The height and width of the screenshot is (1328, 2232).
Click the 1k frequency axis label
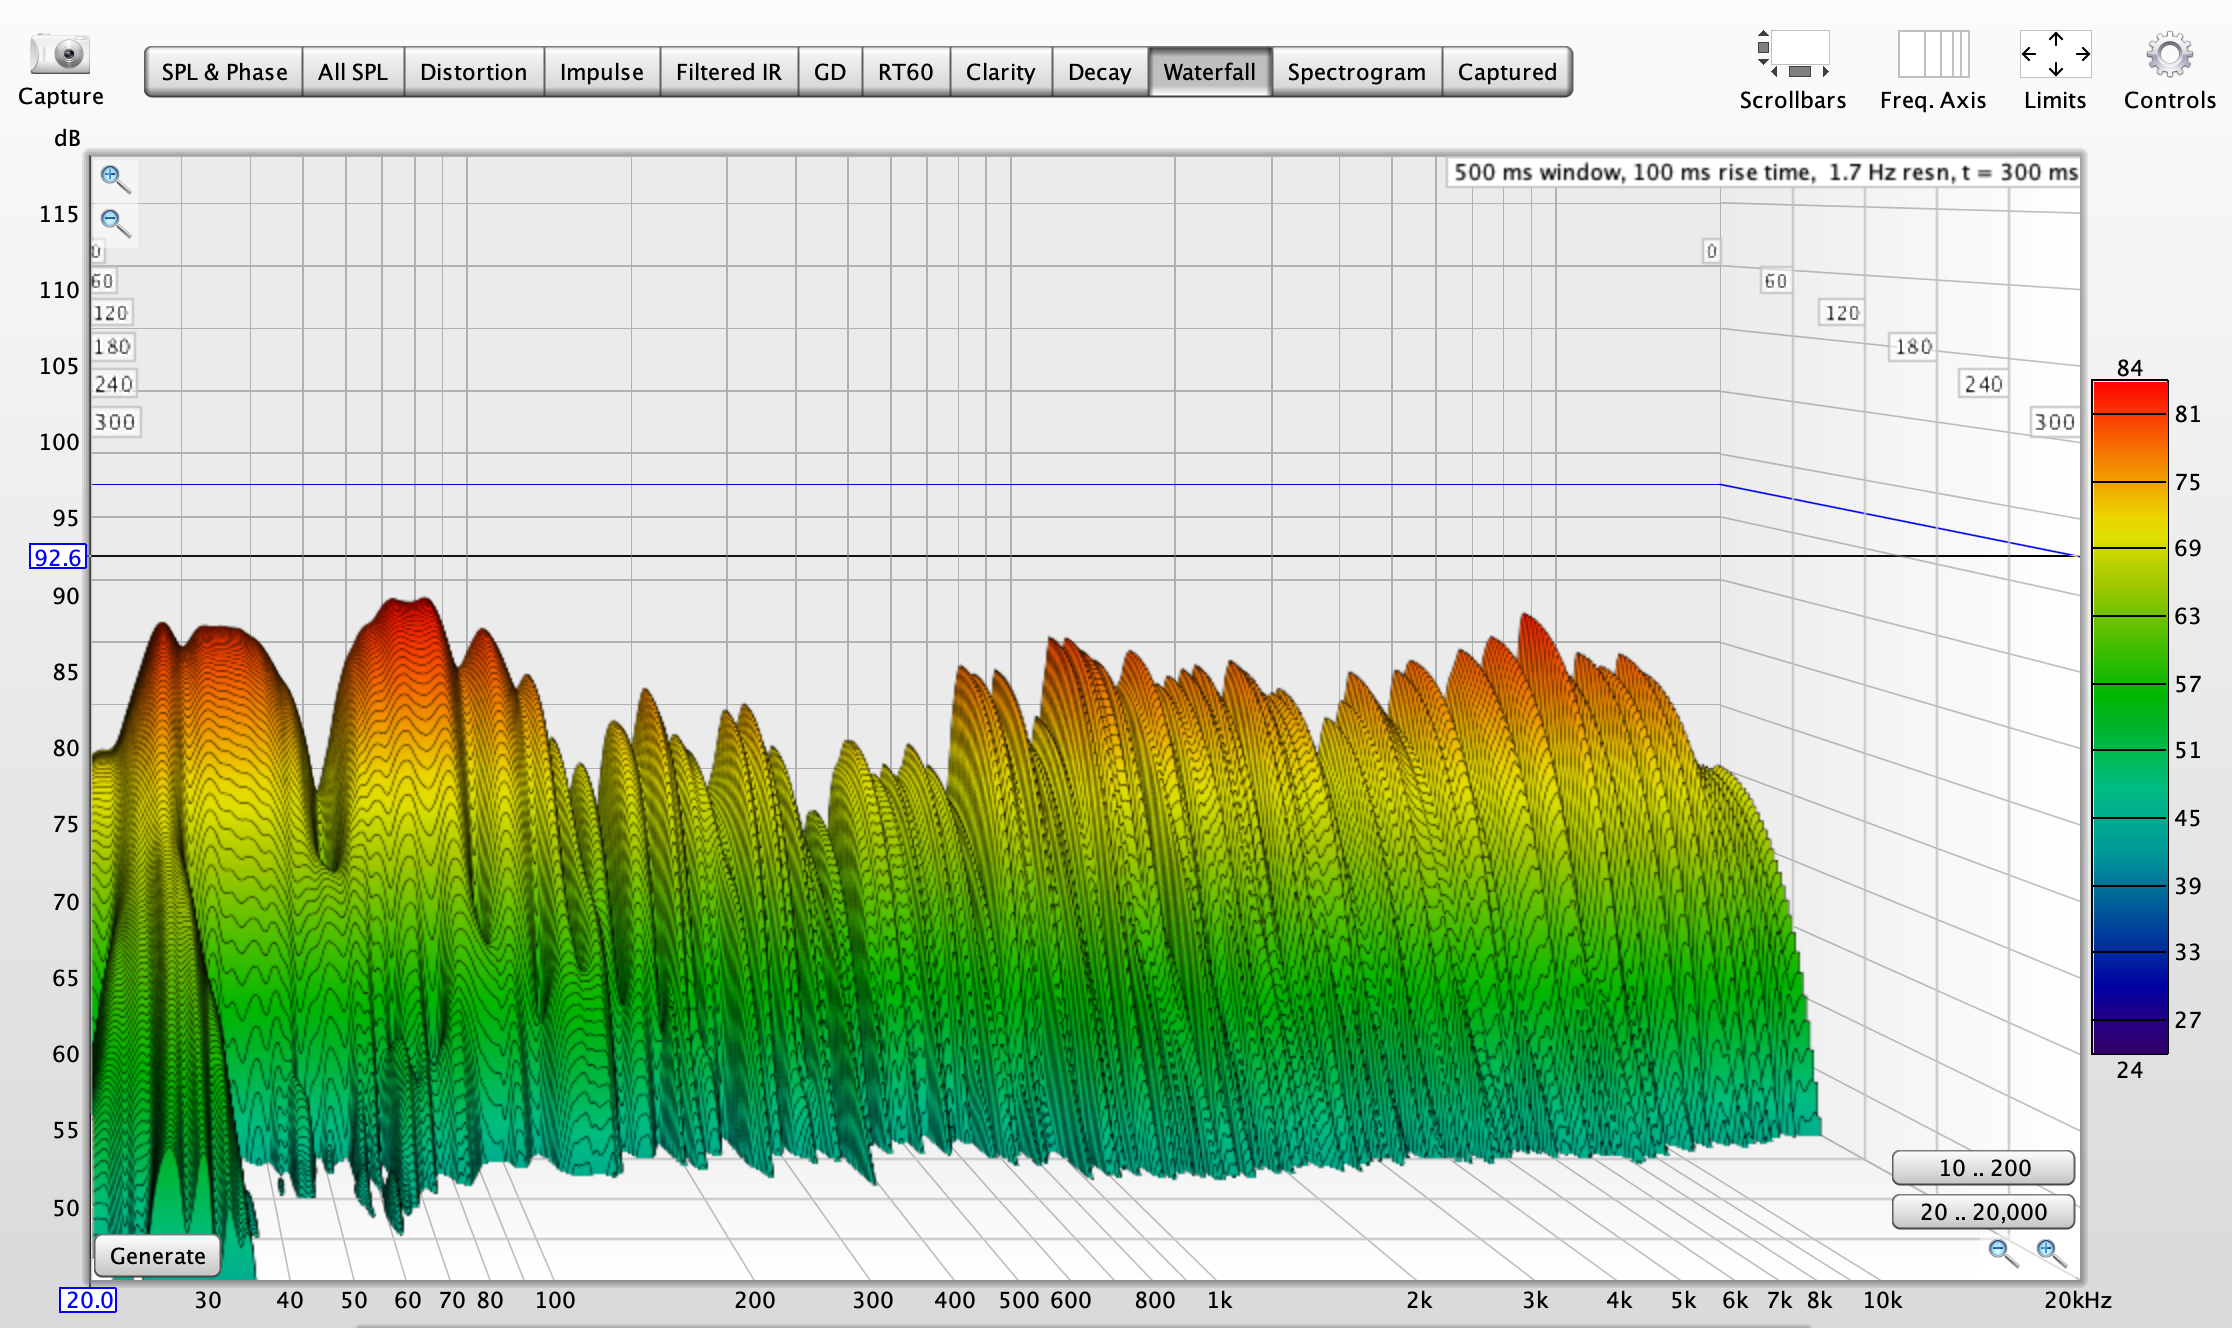point(1219,1300)
